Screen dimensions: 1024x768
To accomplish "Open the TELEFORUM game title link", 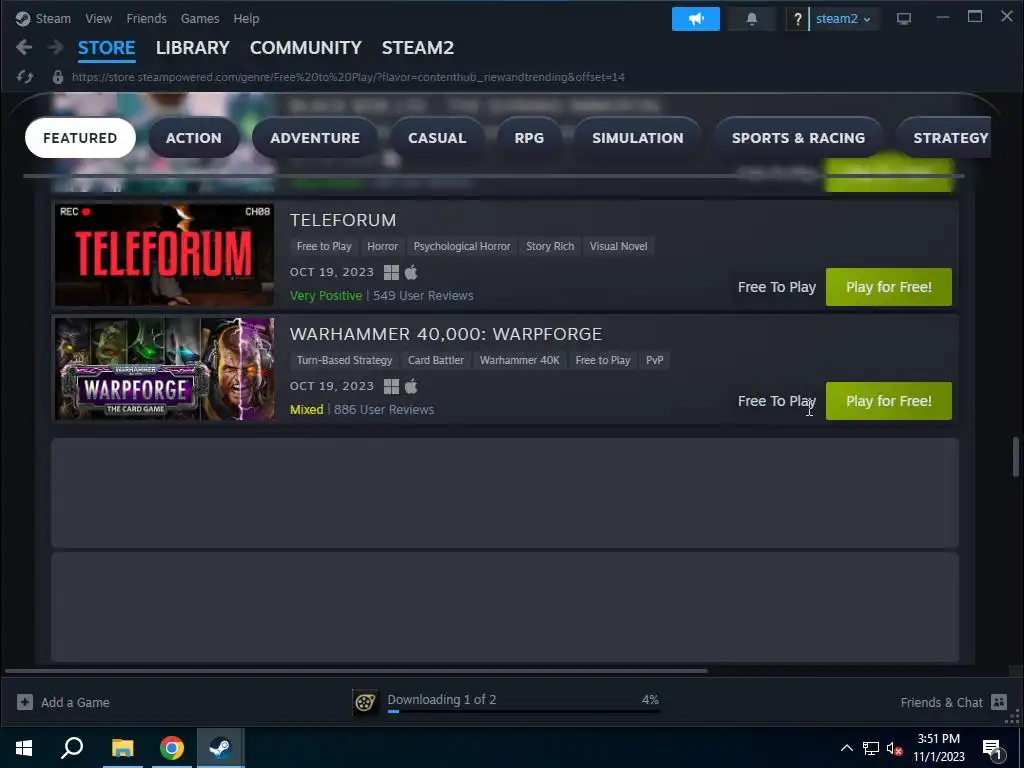I will [x=343, y=220].
